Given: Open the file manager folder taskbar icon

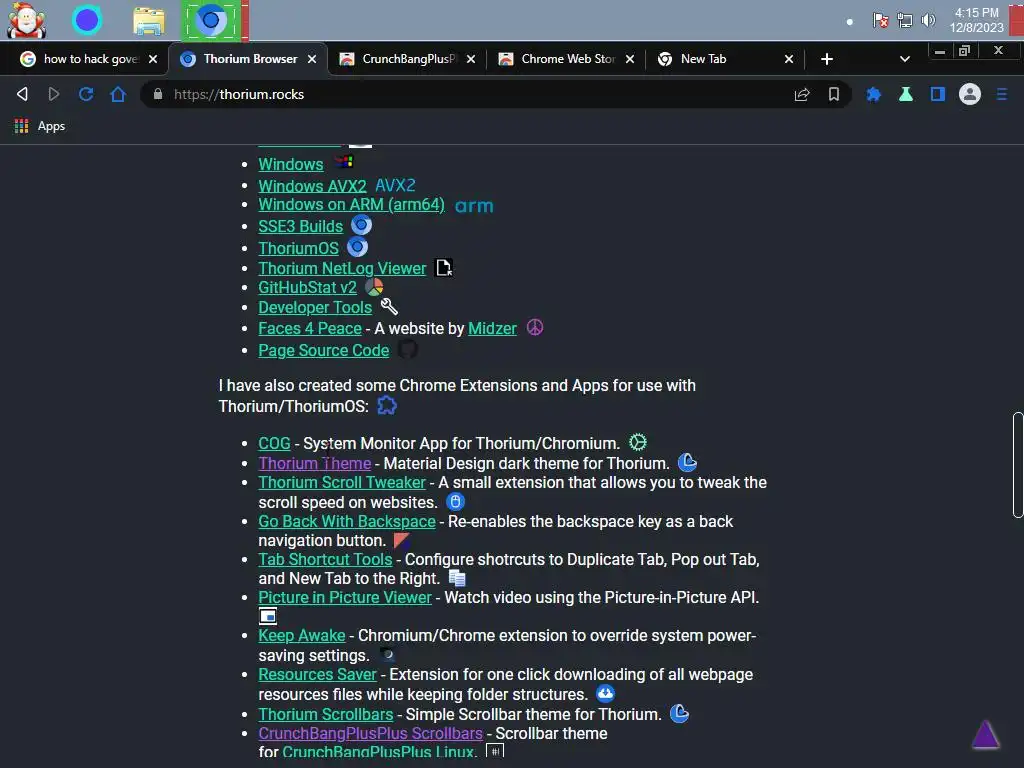Looking at the screenshot, I should [149, 21].
